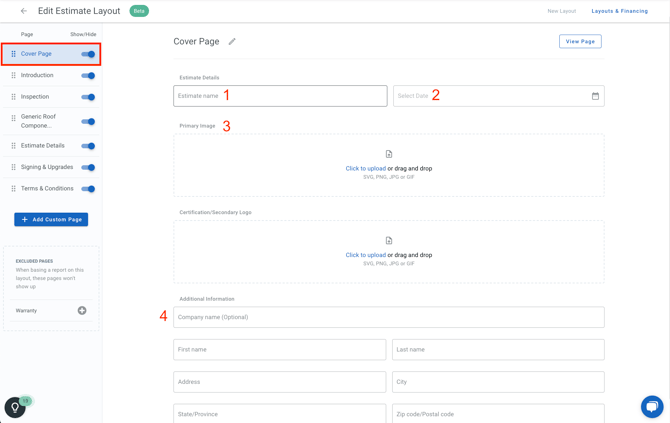The width and height of the screenshot is (670, 423).
Task: Click the pencil icon beside Cover Page
Action: point(232,42)
